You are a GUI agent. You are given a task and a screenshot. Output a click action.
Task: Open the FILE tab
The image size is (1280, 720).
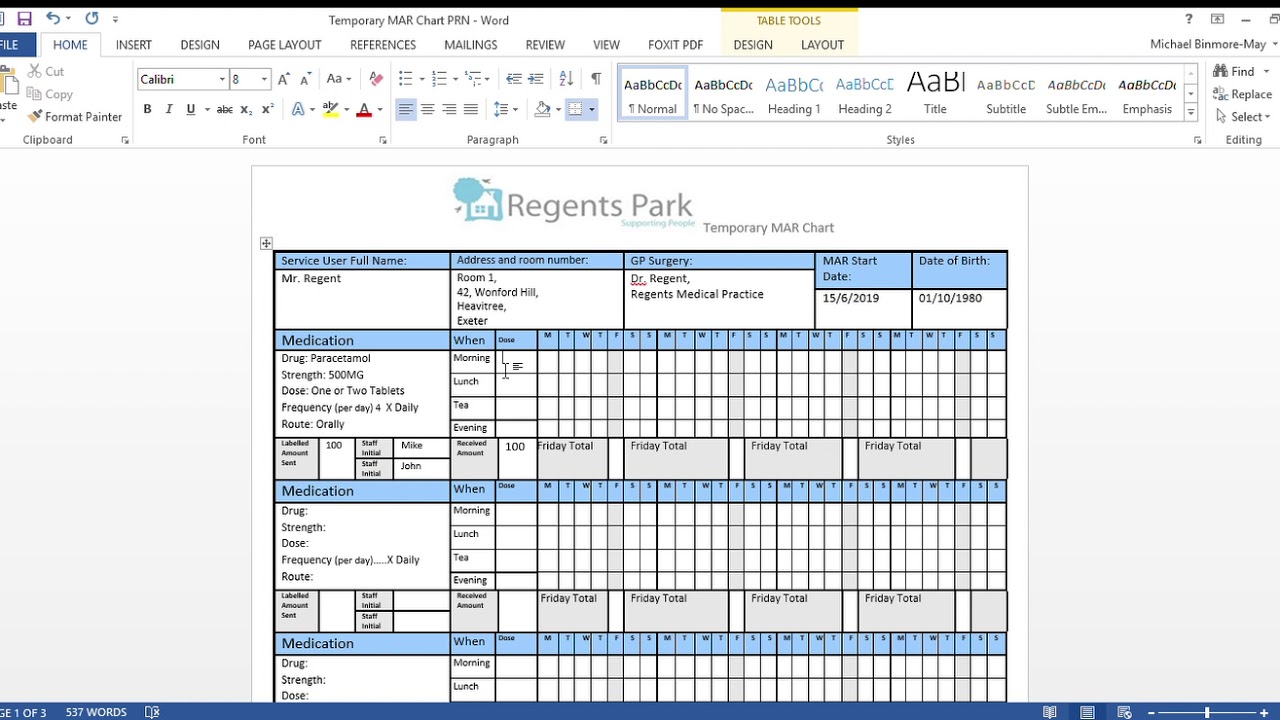point(10,45)
